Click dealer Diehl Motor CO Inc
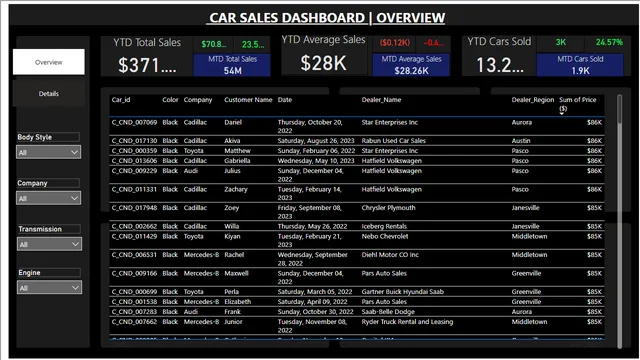 coord(390,255)
